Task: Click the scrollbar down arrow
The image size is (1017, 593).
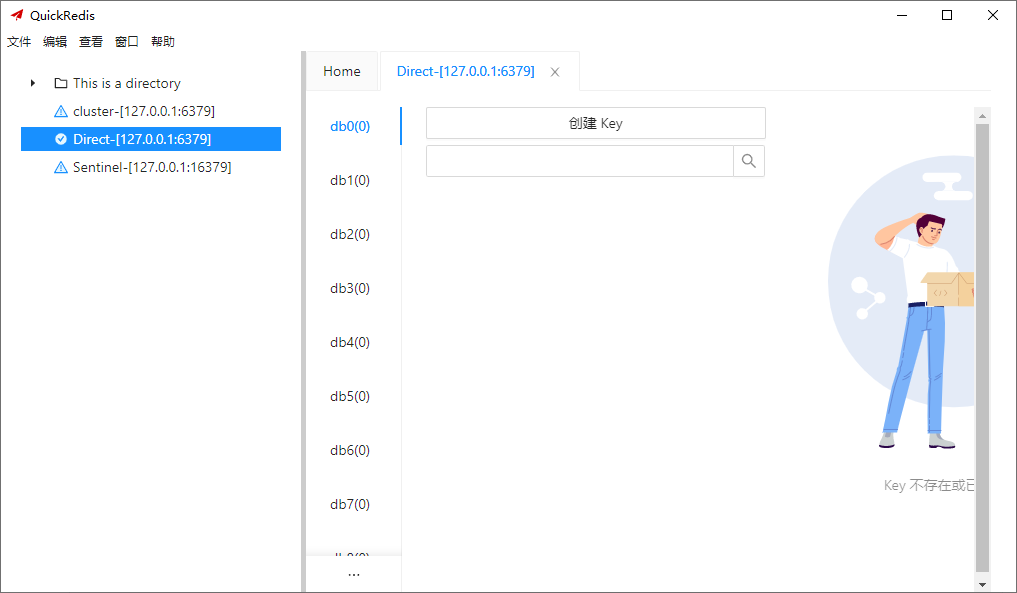Action: coord(982,584)
